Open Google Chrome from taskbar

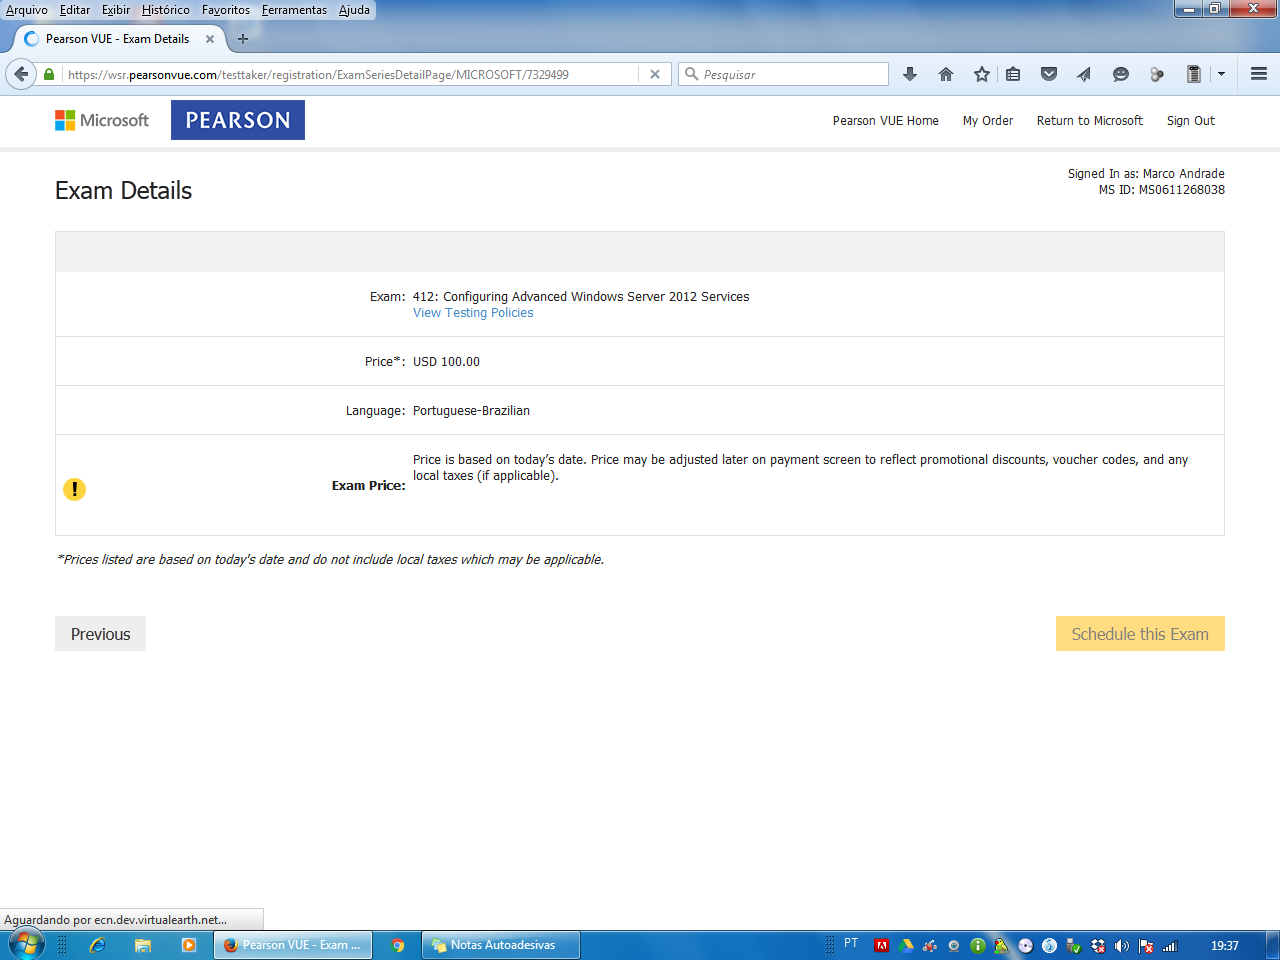pos(398,945)
